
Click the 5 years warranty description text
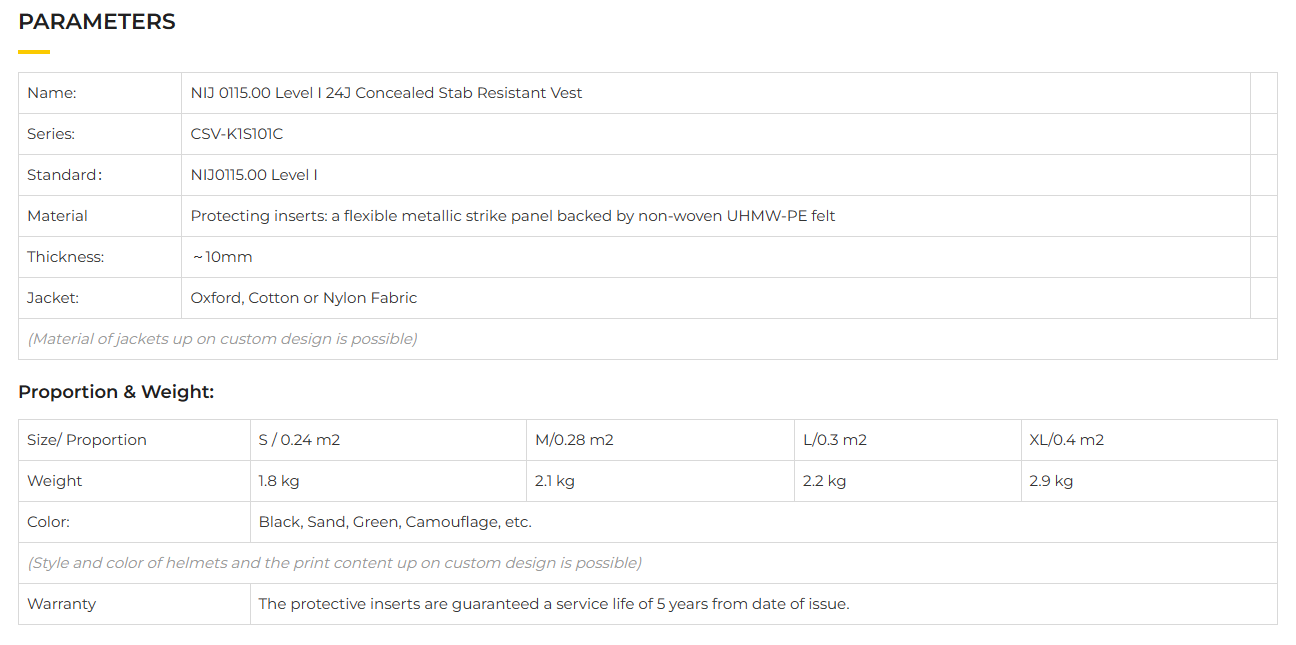pos(554,604)
